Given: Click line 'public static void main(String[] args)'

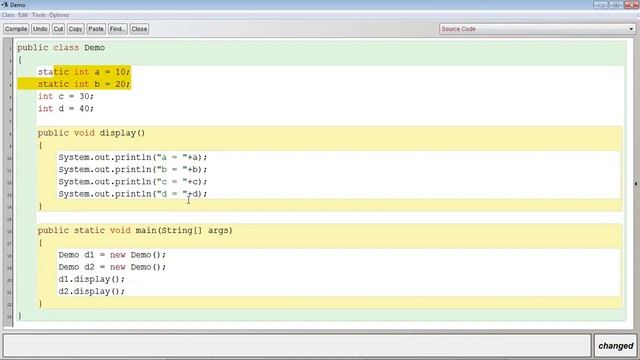Looking at the screenshot, I should pos(135,231).
